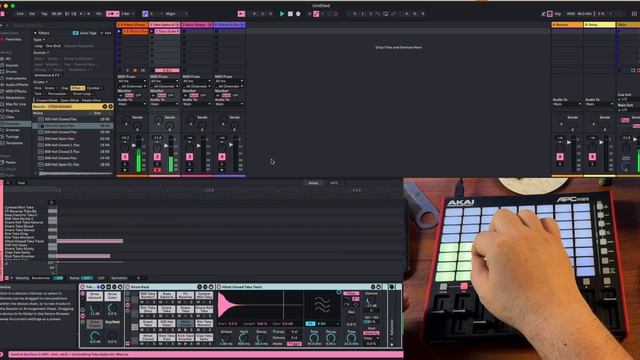Open track 3 Audio To dropdown
The width and height of the screenshot is (640, 360).
pos(197,104)
